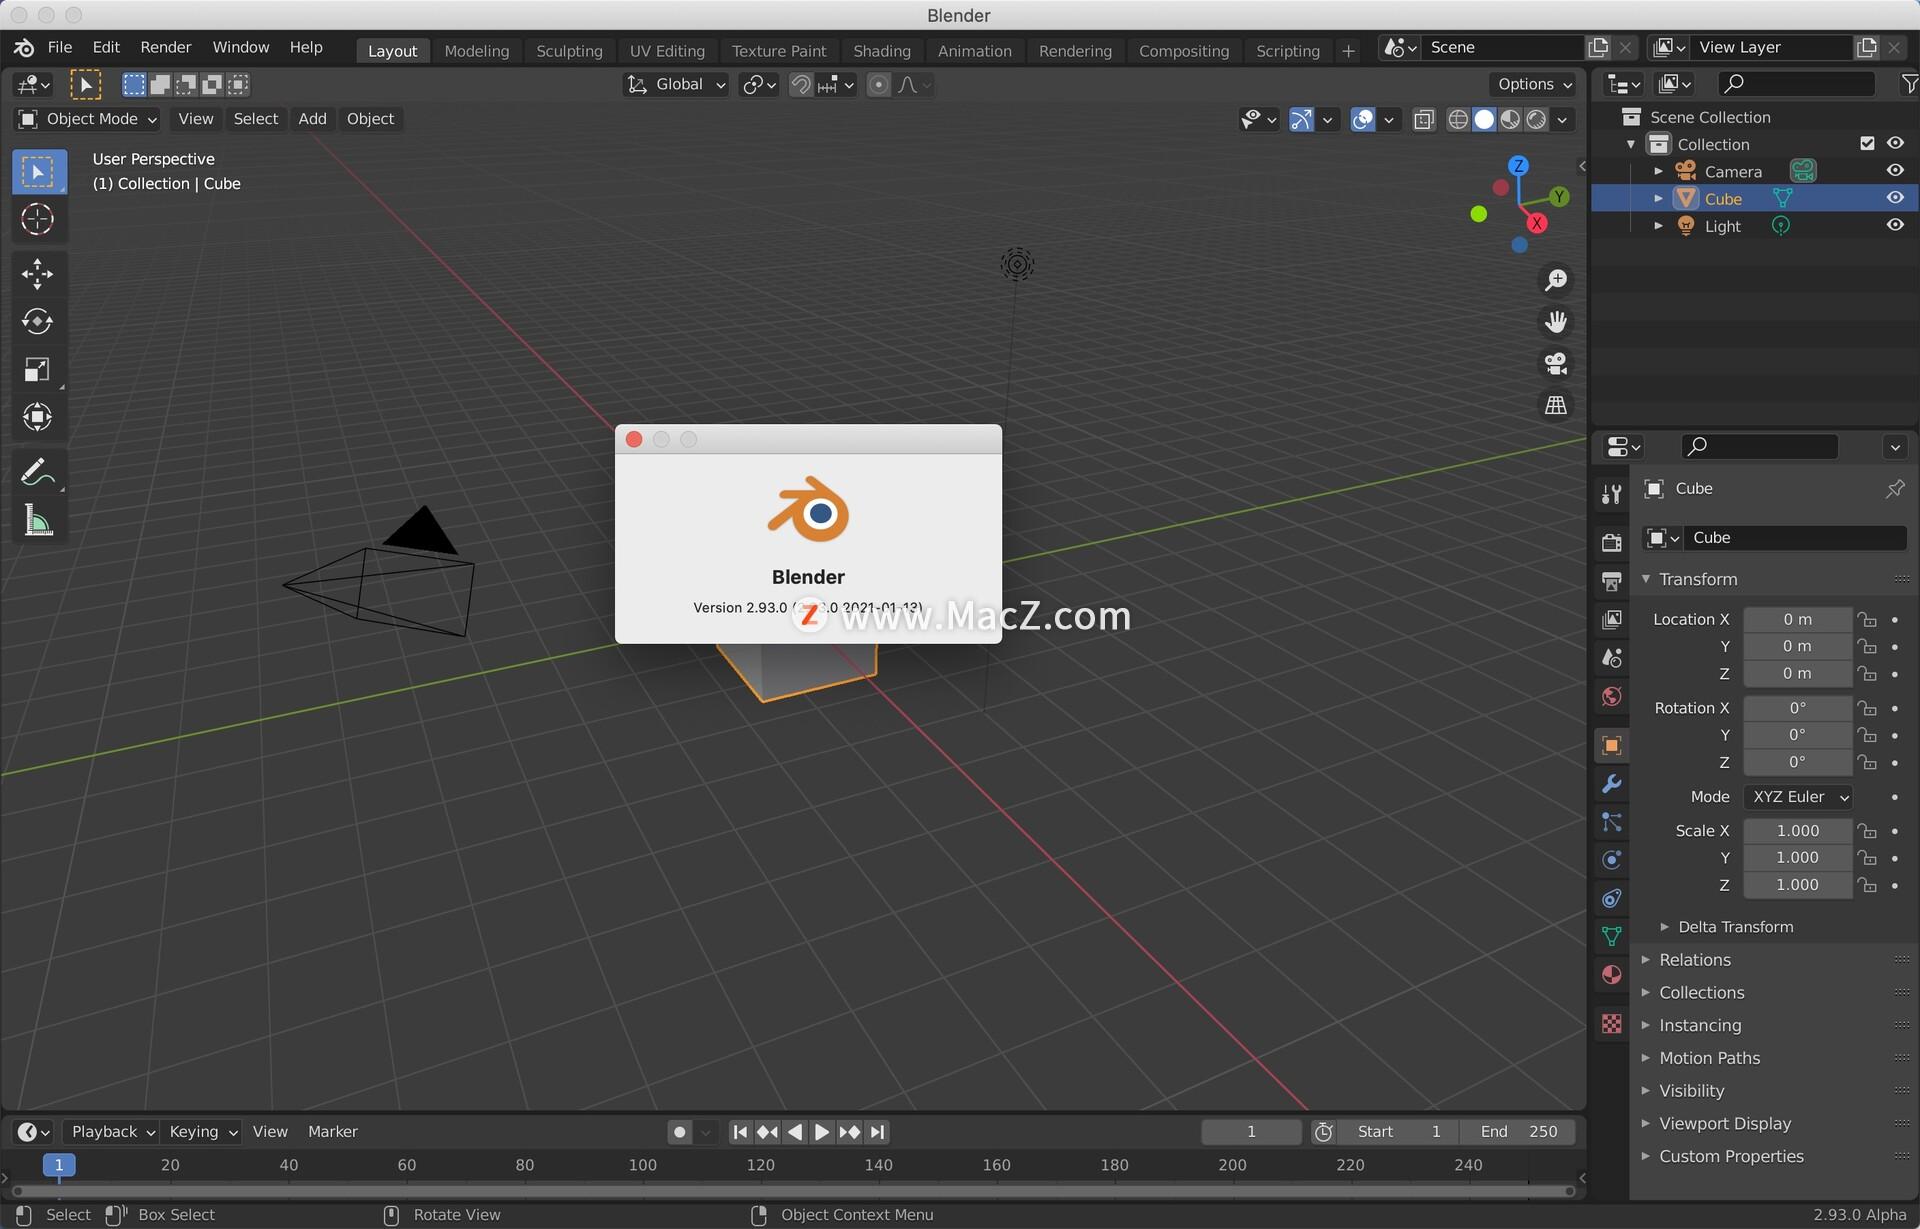Image resolution: width=1920 pixels, height=1229 pixels.
Task: Lock the Location X value
Action: (1867, 619)
